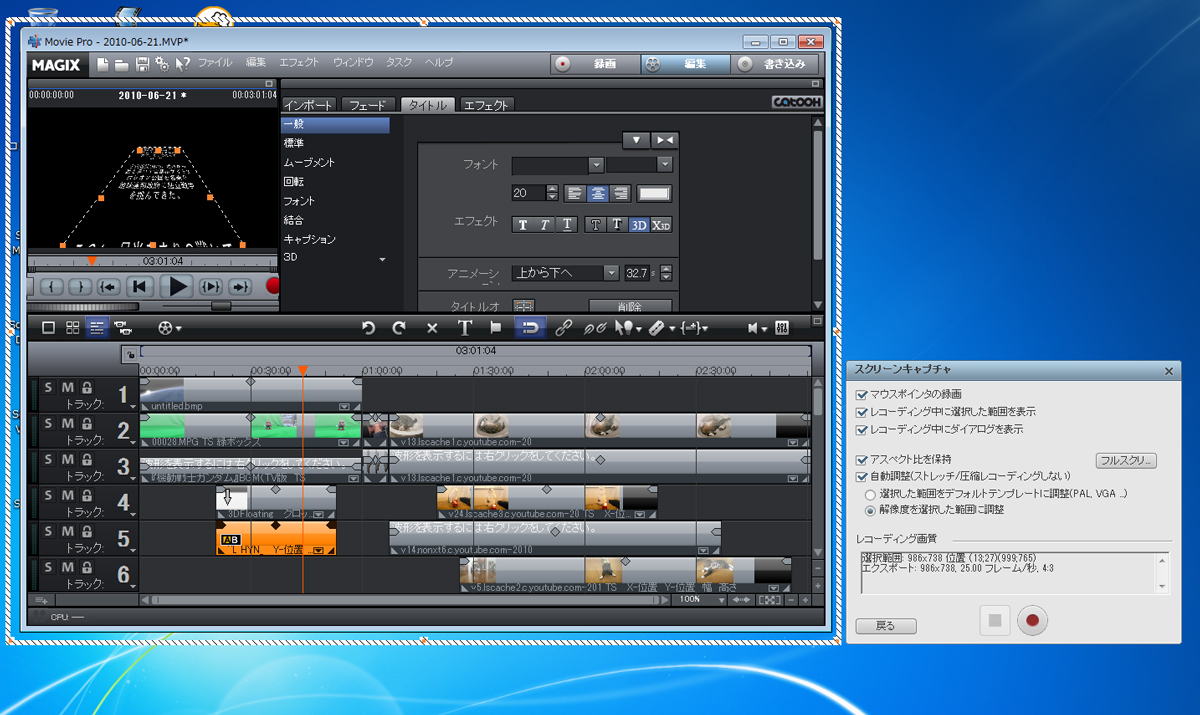Open the font name dropdown

click(x=596, y=165)
